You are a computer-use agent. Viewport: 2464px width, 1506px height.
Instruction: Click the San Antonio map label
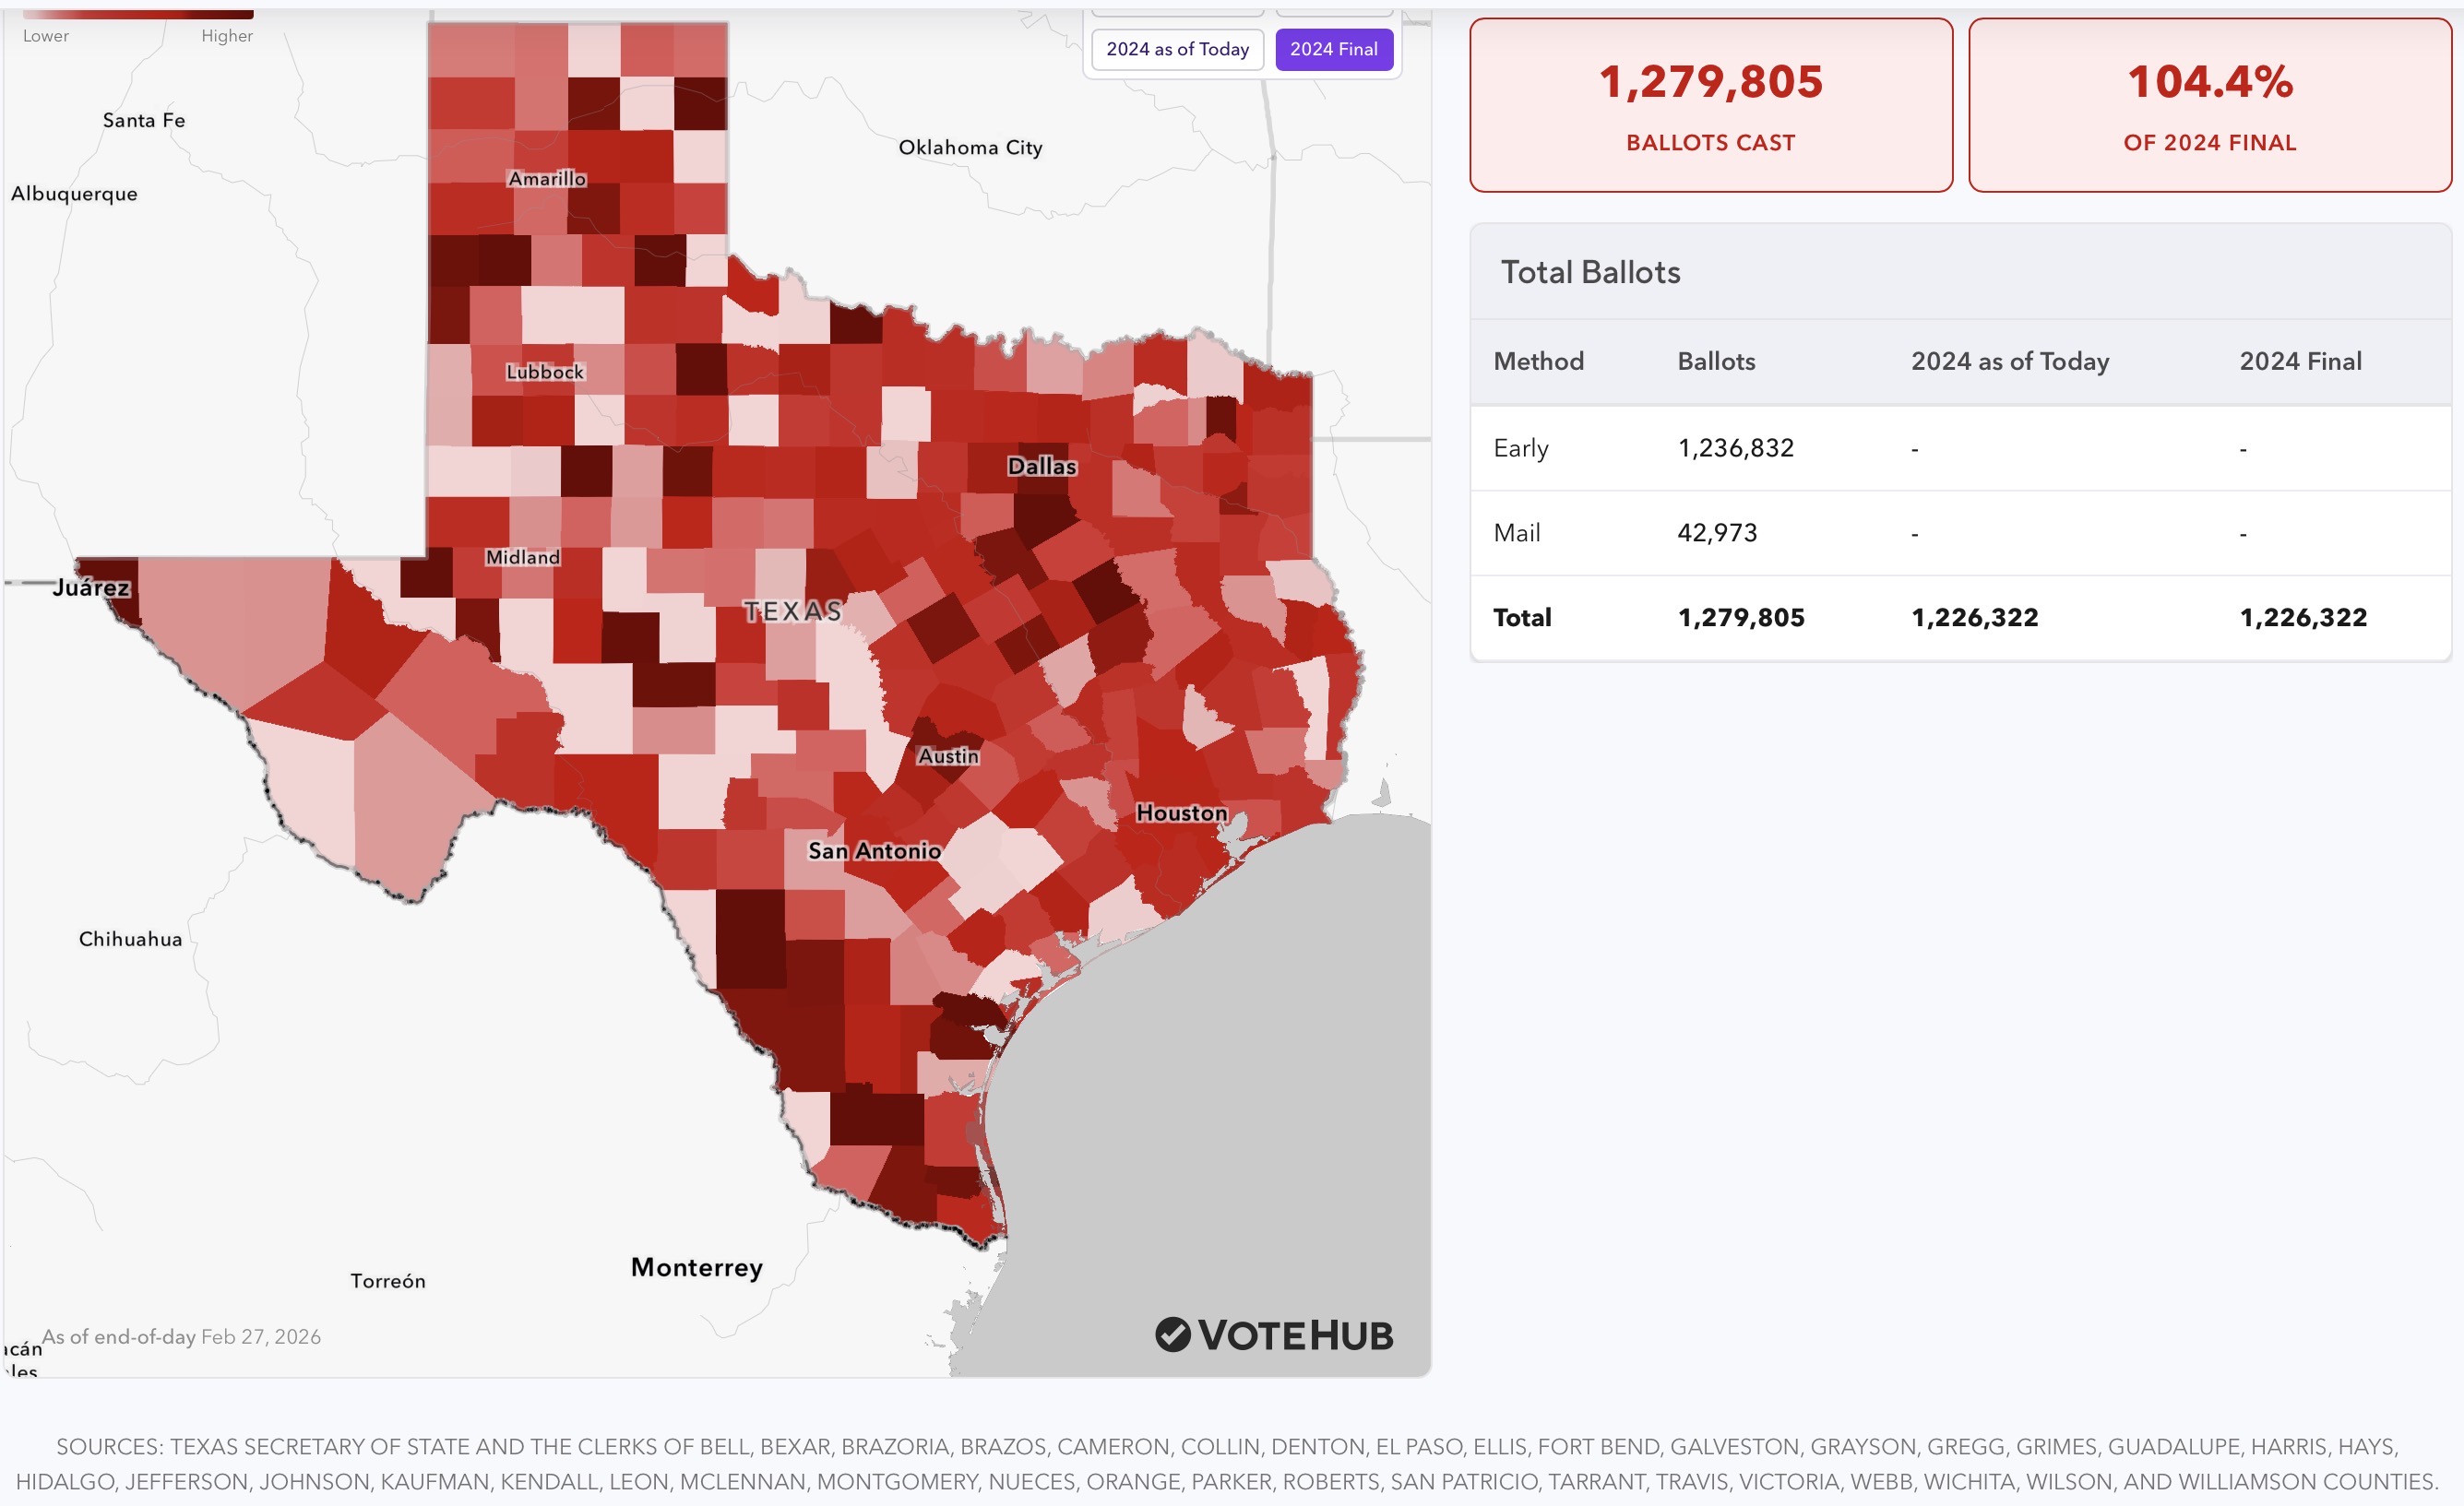[x=874, y=851]
